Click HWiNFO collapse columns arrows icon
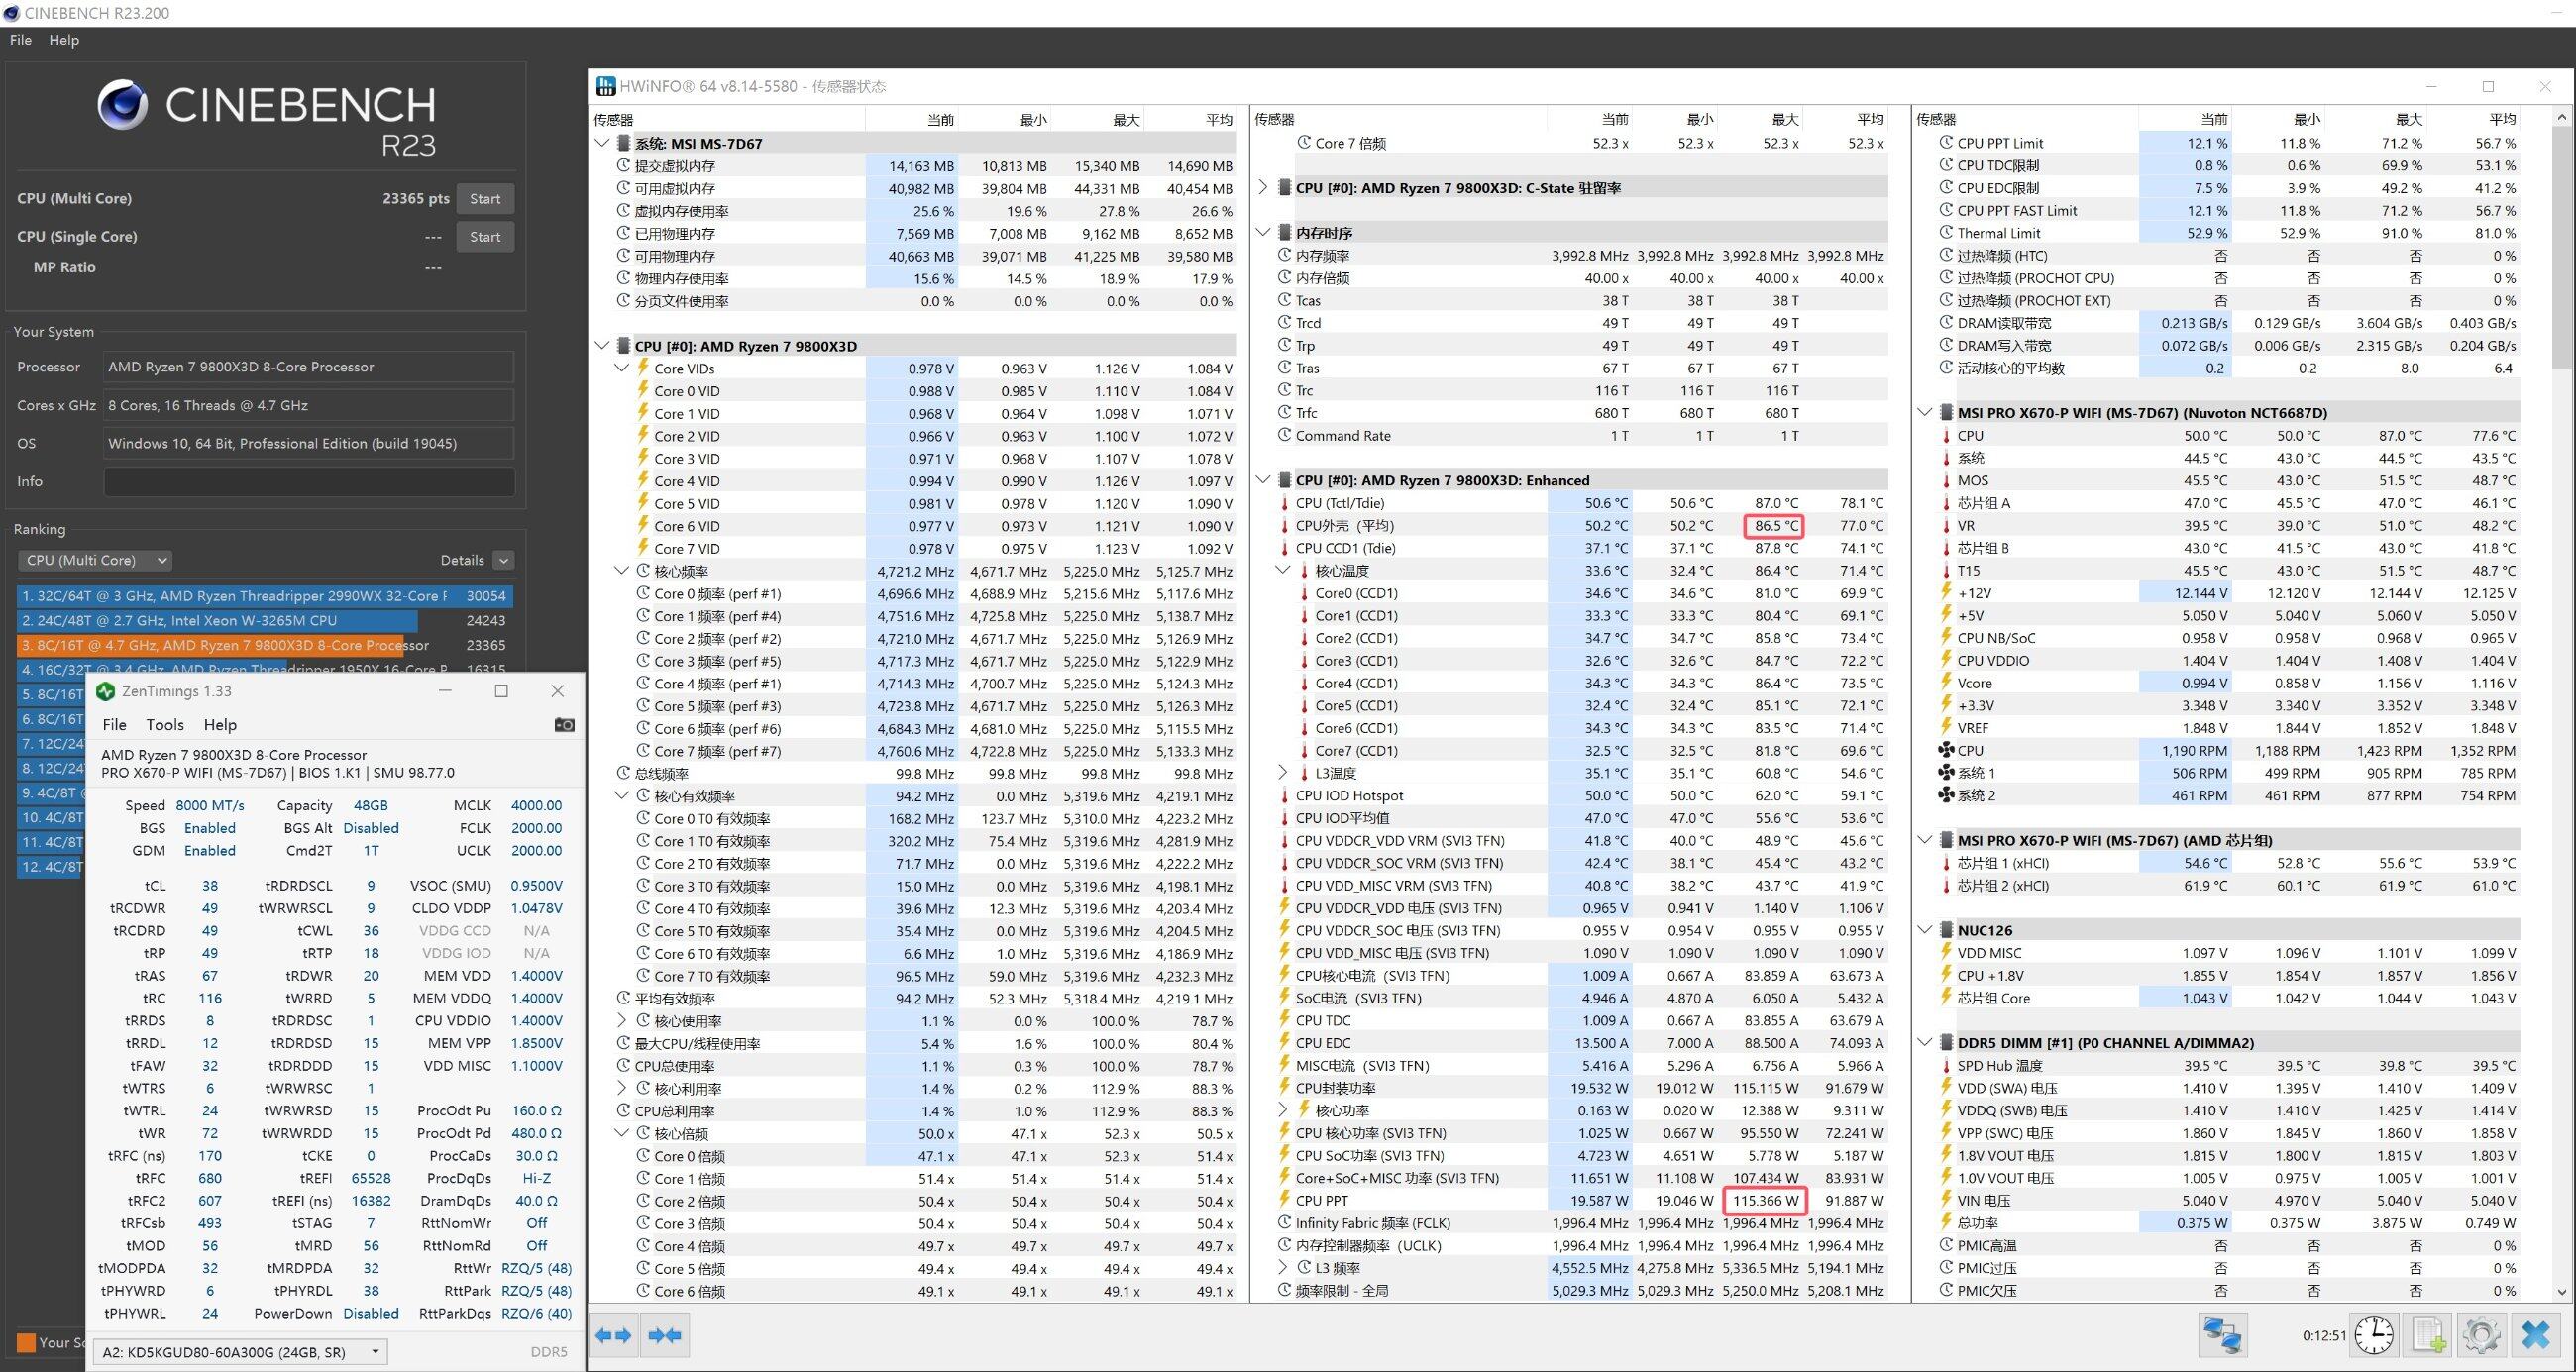The height and width of the screenshot is (1372, 2576). [665, 1335]
